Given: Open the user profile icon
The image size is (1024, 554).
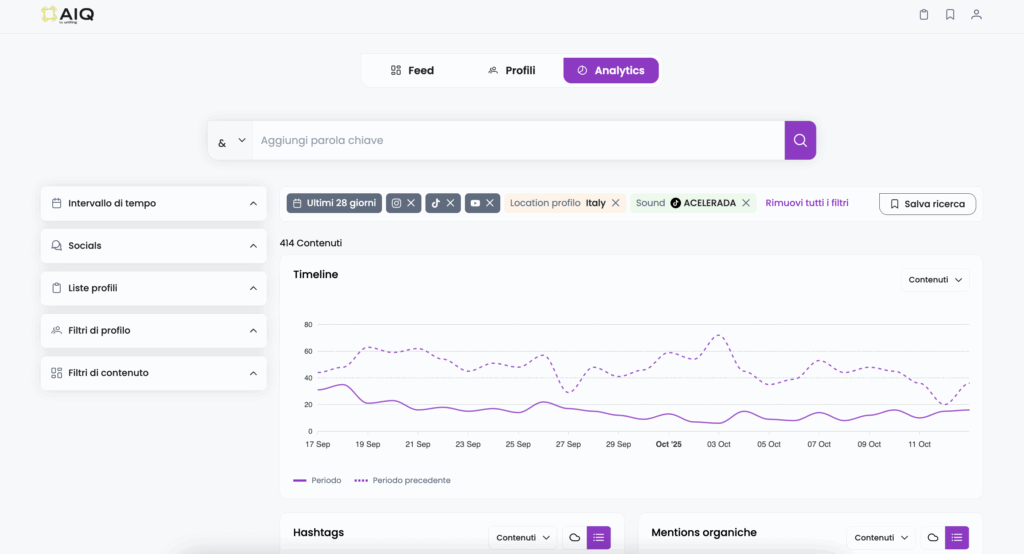Looking at the screenshot, I should click(x=977, y=15).
